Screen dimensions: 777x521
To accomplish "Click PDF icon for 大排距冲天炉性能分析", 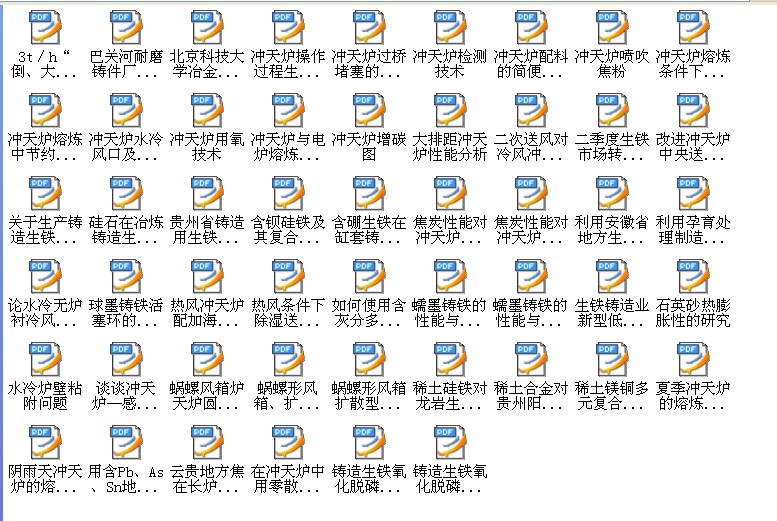I will [x=450, y=110].
